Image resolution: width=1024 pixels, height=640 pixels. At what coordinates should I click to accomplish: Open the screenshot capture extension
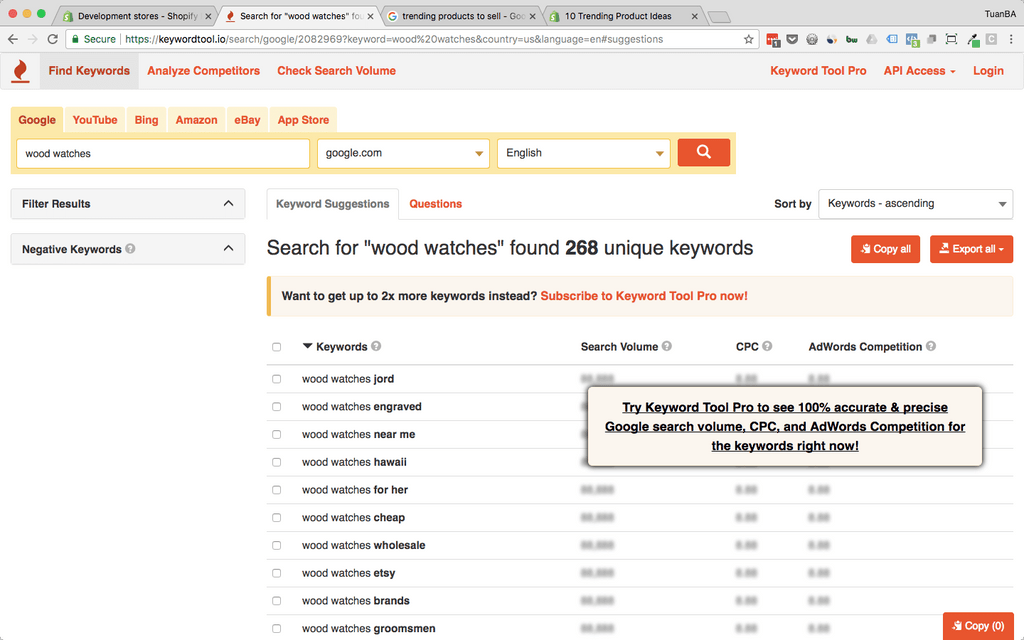coord(952,39)
